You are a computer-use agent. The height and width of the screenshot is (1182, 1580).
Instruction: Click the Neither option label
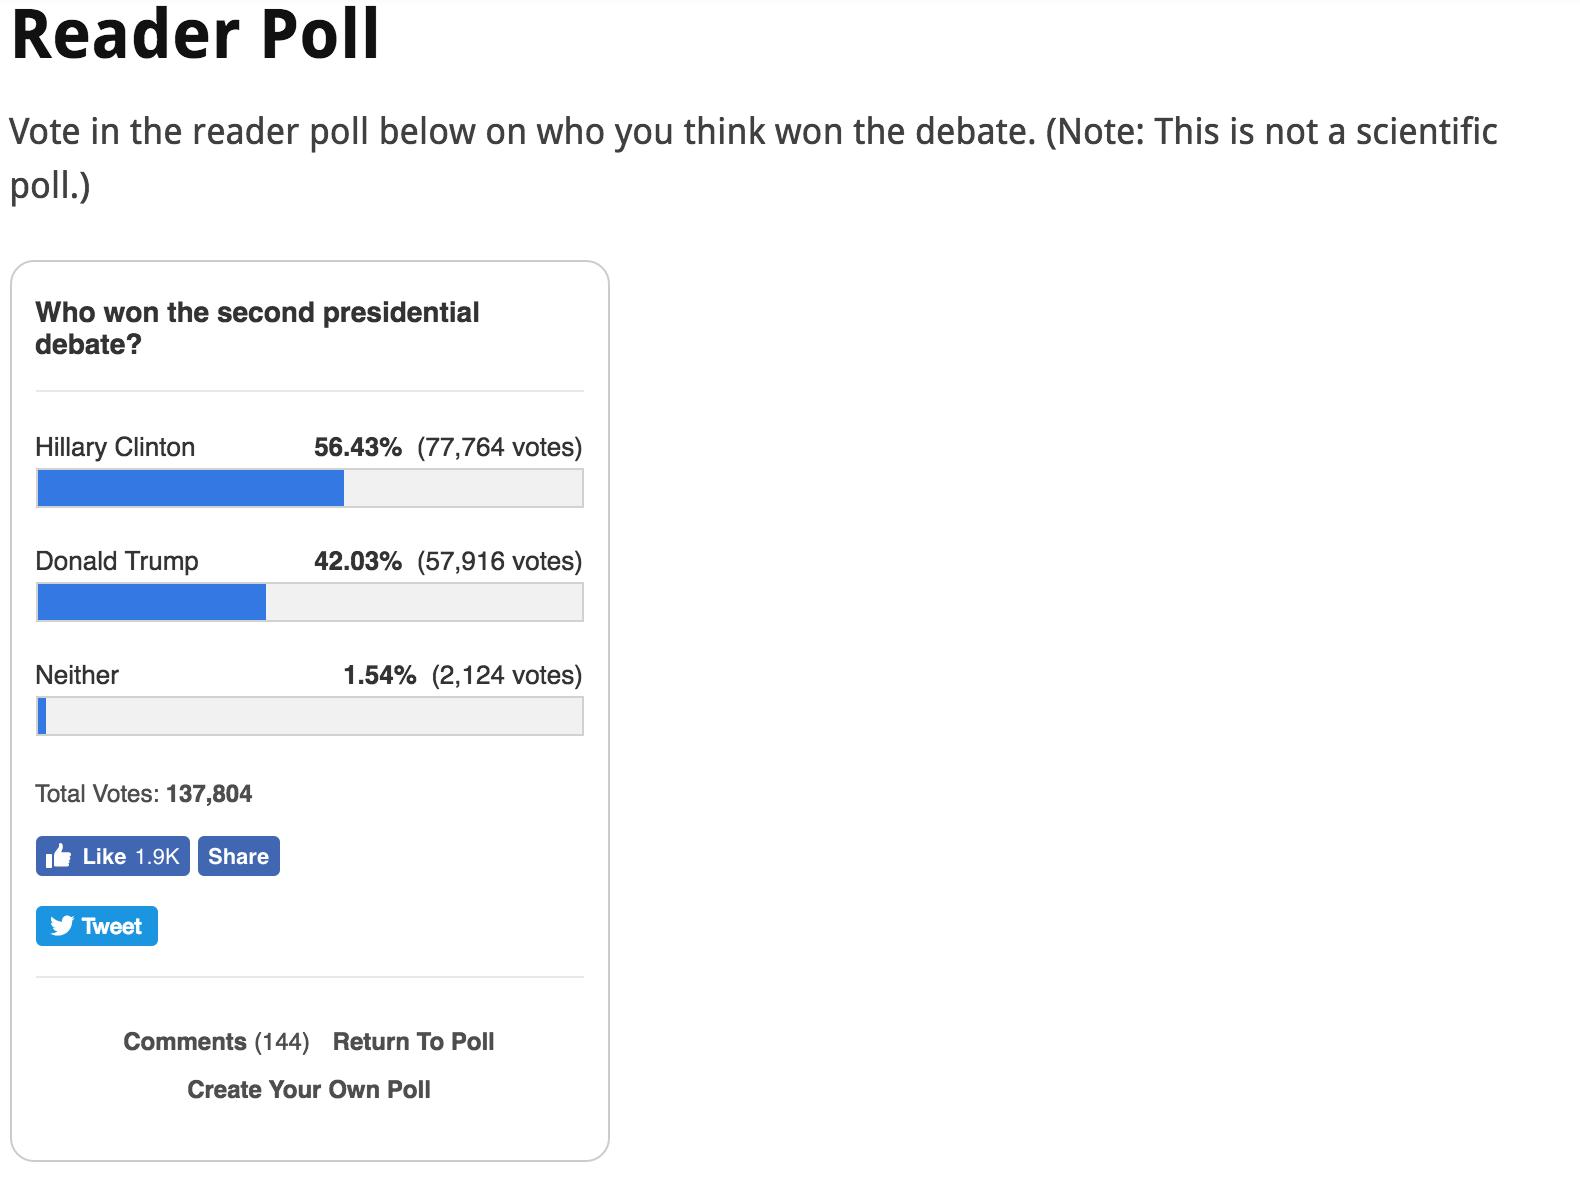tap(77, 675)
